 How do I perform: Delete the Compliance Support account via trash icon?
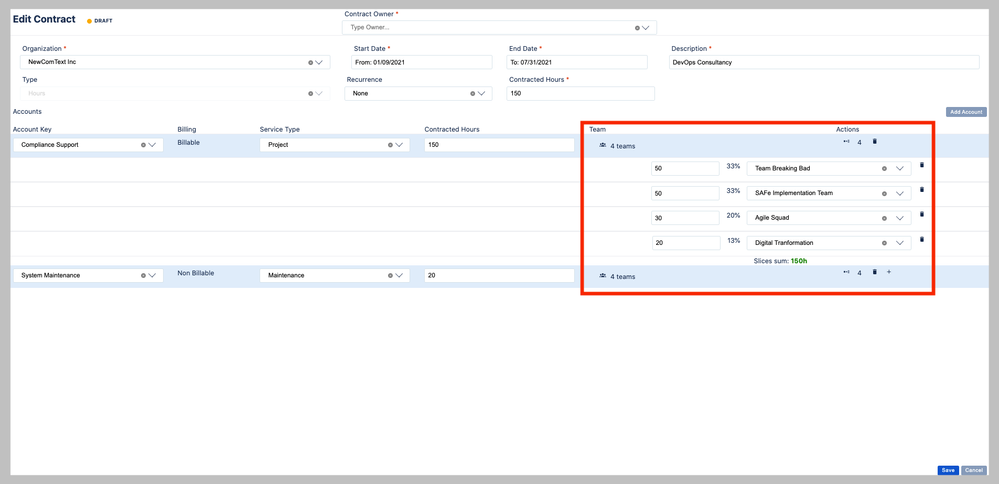(x=874, y=141)
